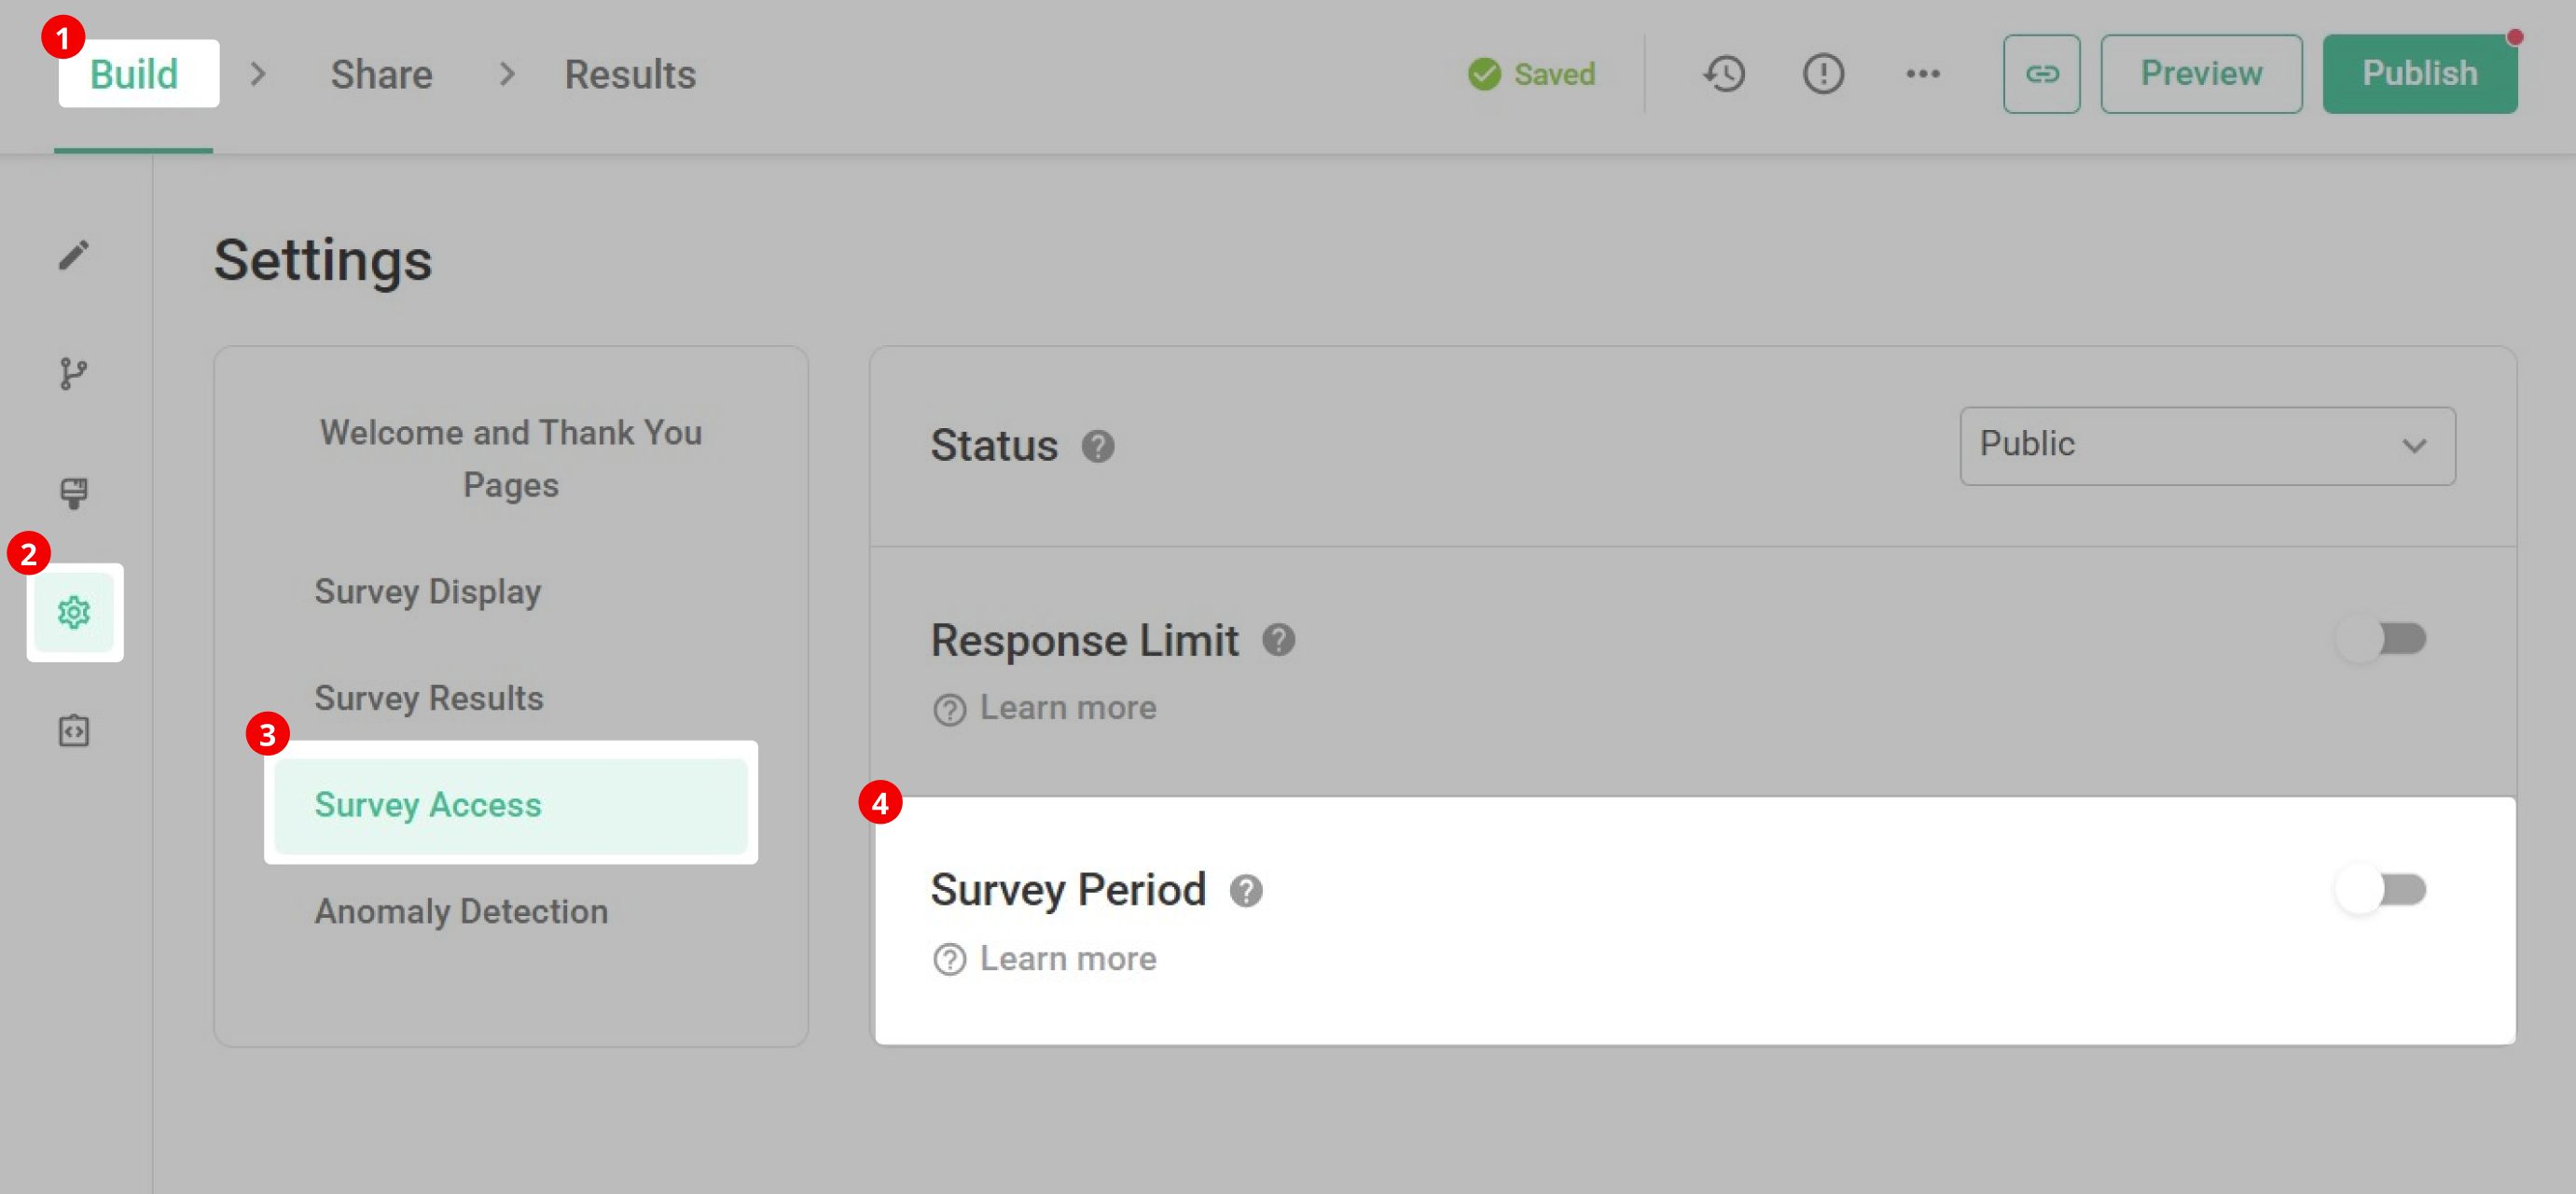2576x1194 pixels.
Task: Click the Status help question mark icon
Action: 1099,447
